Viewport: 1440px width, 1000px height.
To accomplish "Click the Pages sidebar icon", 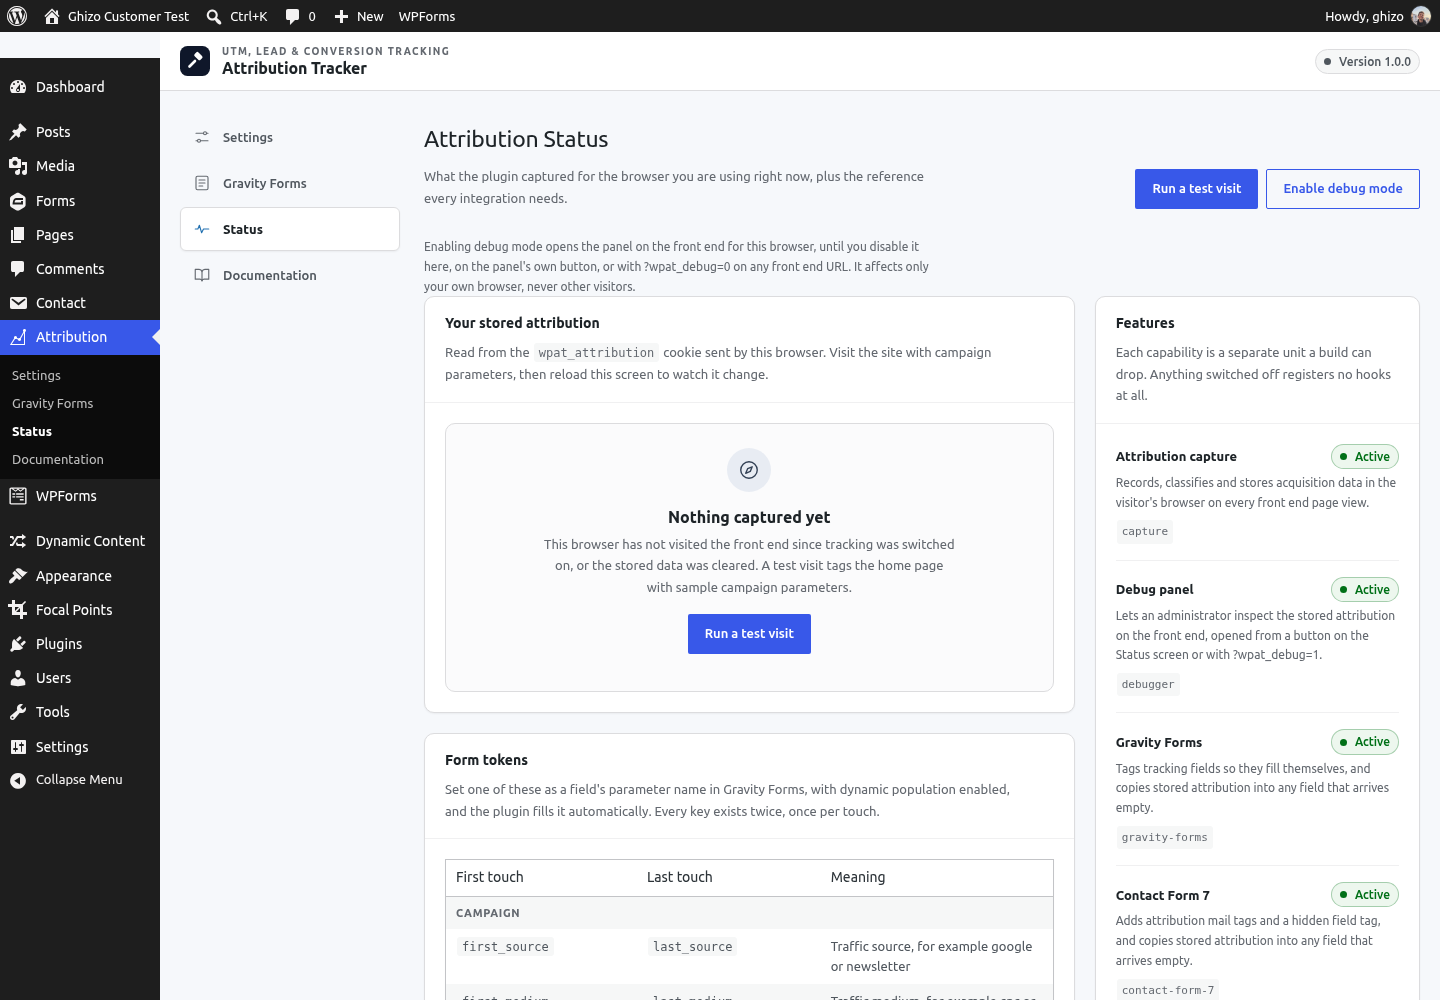I will (x=18, y=235).
